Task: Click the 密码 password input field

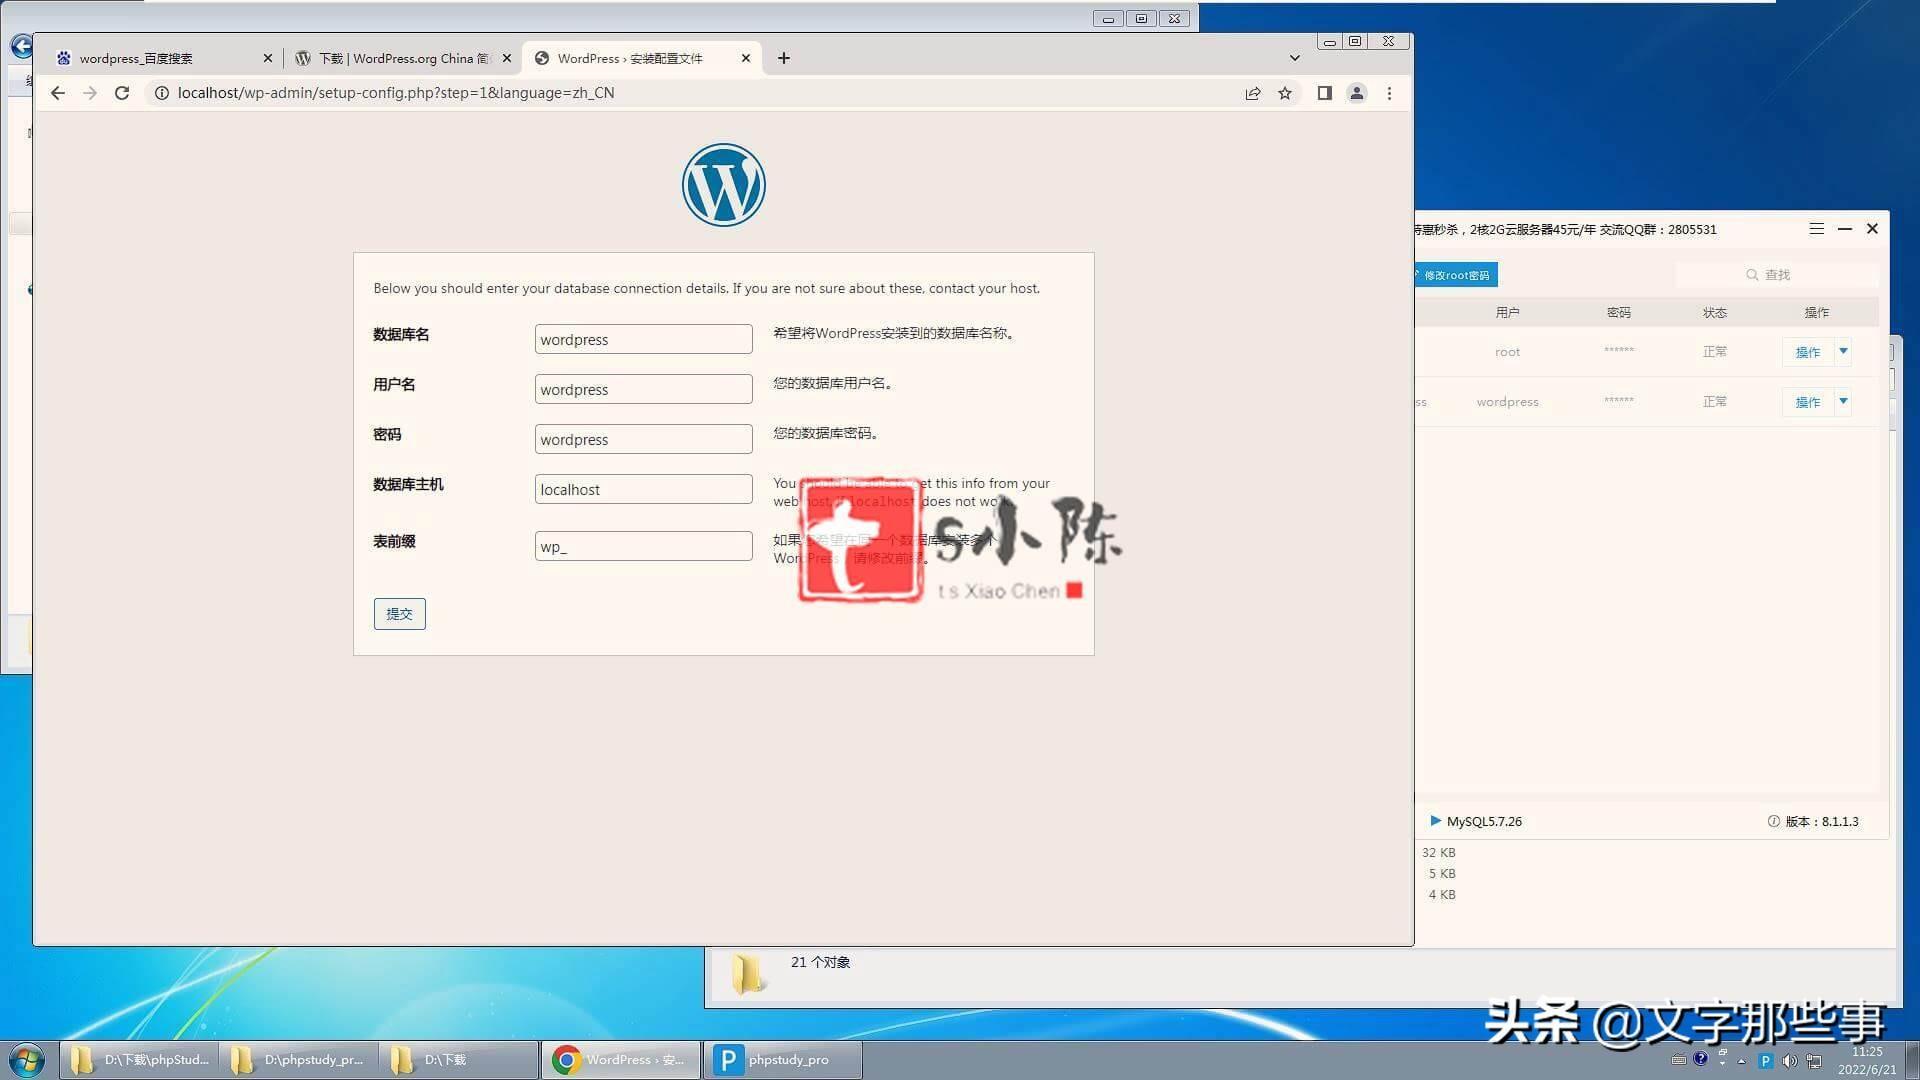Action: coord(644,439)
